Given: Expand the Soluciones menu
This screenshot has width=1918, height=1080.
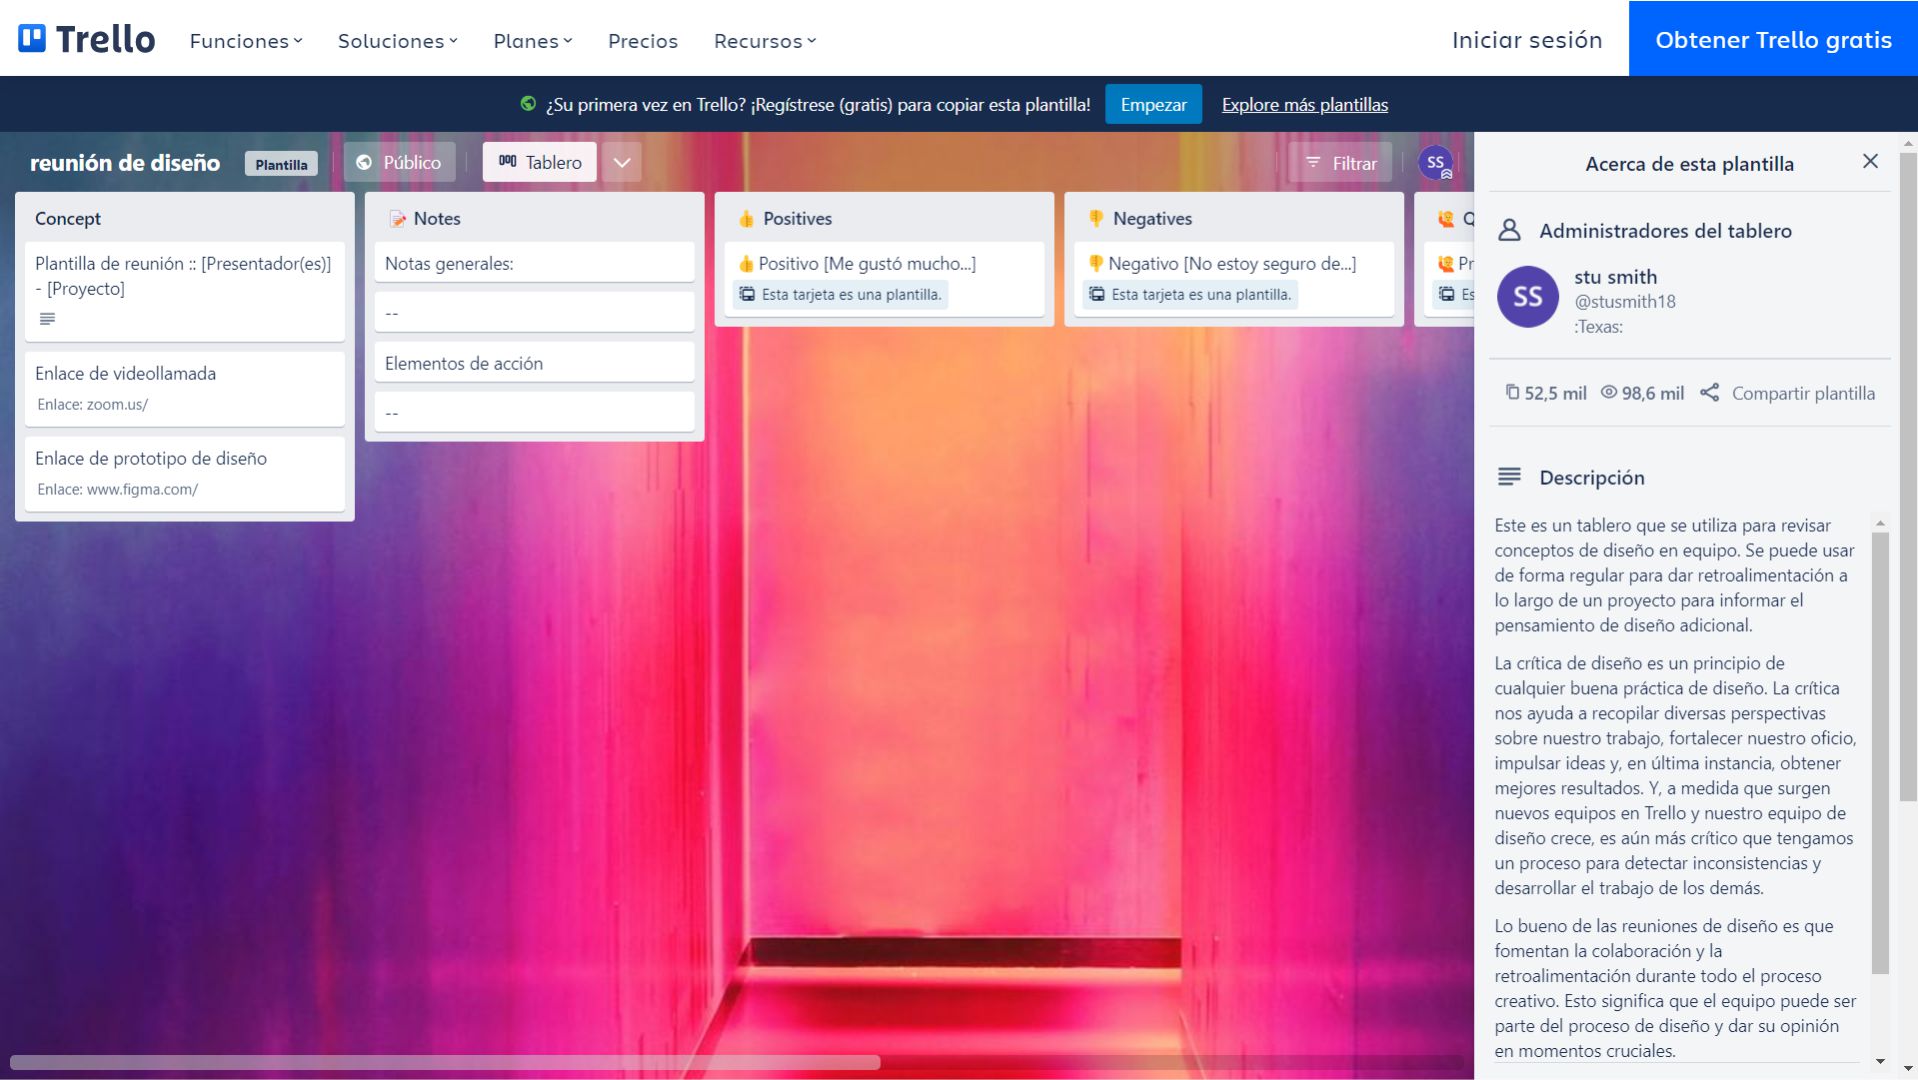Looking at the screenshot, I should click(397, 41).
